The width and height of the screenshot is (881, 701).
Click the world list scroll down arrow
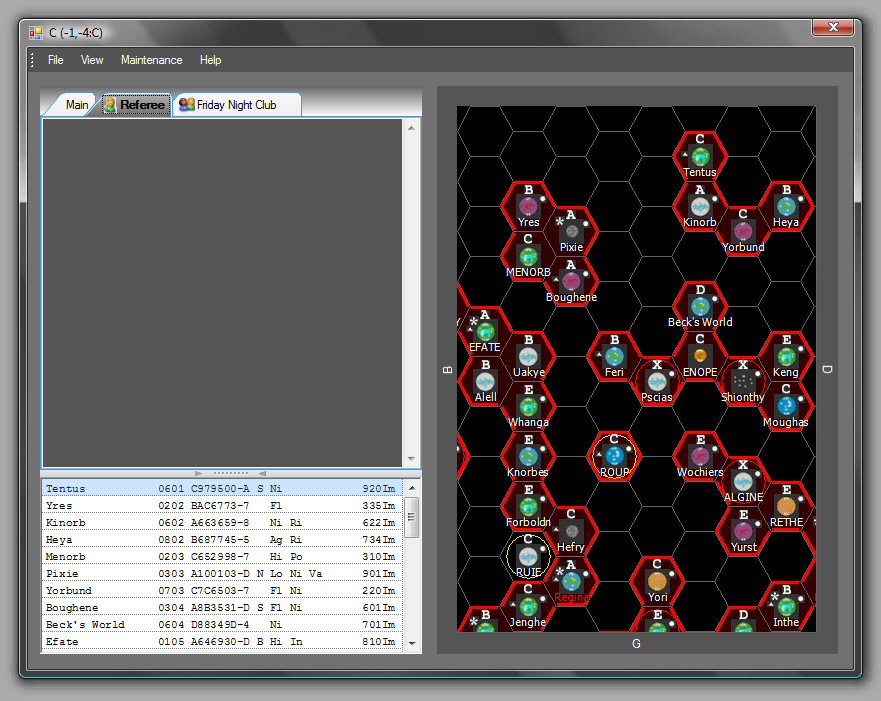(411, 643)
